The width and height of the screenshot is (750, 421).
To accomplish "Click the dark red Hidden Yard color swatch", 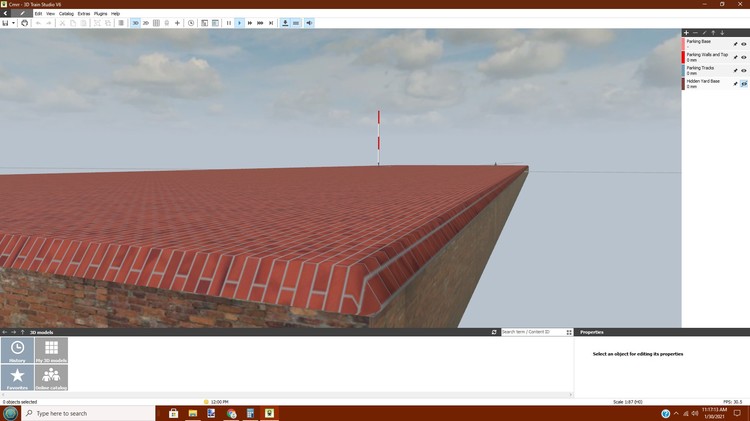I will pos(684,84).
